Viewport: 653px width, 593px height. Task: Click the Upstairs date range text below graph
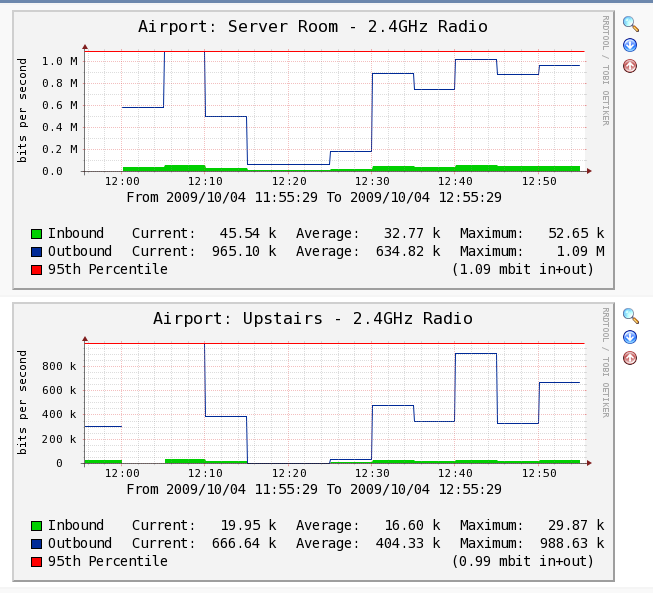314,490
